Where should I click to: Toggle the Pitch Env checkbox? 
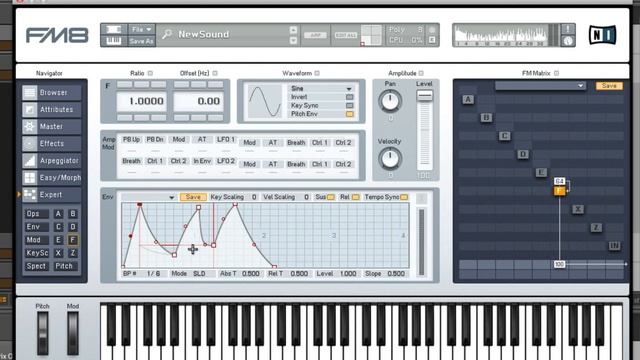(349, 114)
